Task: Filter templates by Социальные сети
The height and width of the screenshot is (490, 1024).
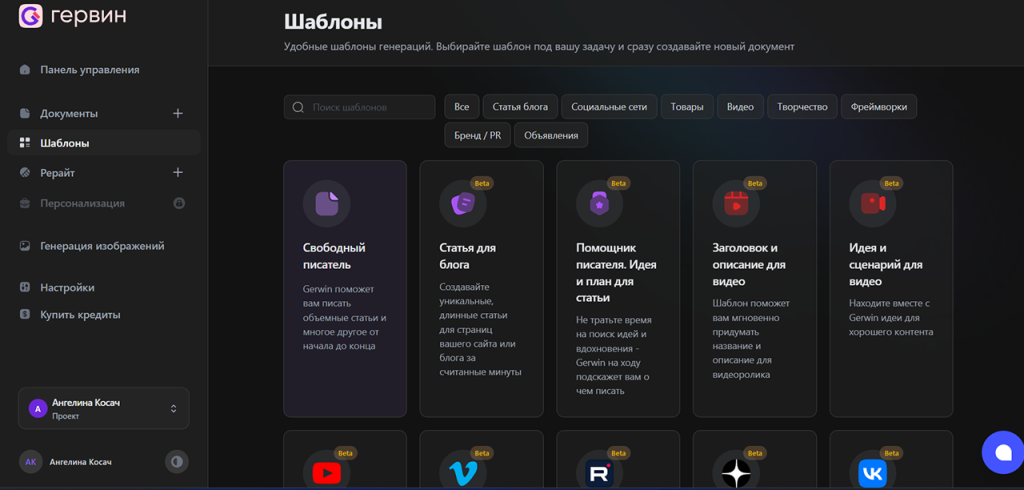Action: click(609, 107)
